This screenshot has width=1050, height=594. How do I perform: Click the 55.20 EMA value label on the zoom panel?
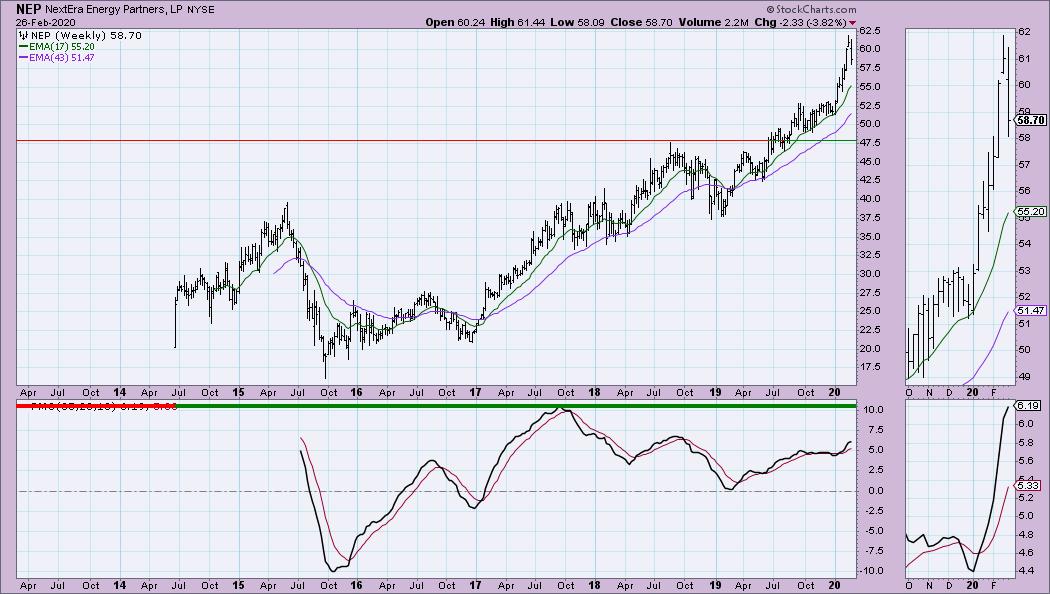[x=1030, y=212]
